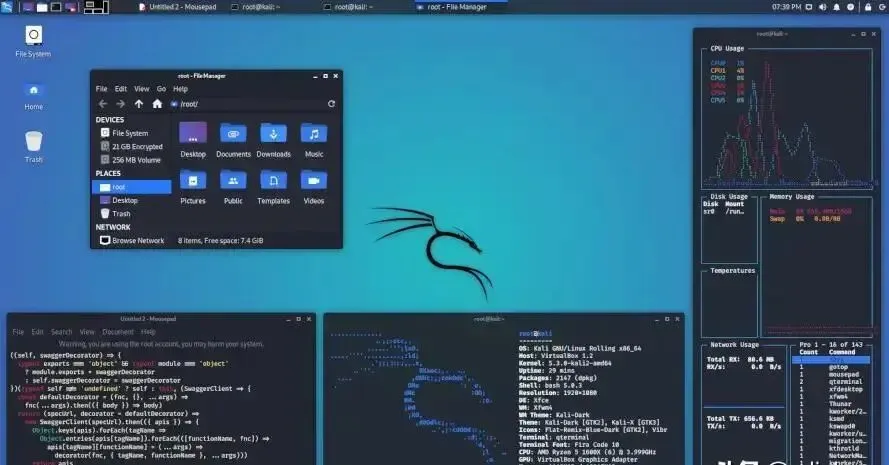889x465 pixels.
Task: Click 'Terminal Font: Fira Code 10' line
Action: point(569,445)
